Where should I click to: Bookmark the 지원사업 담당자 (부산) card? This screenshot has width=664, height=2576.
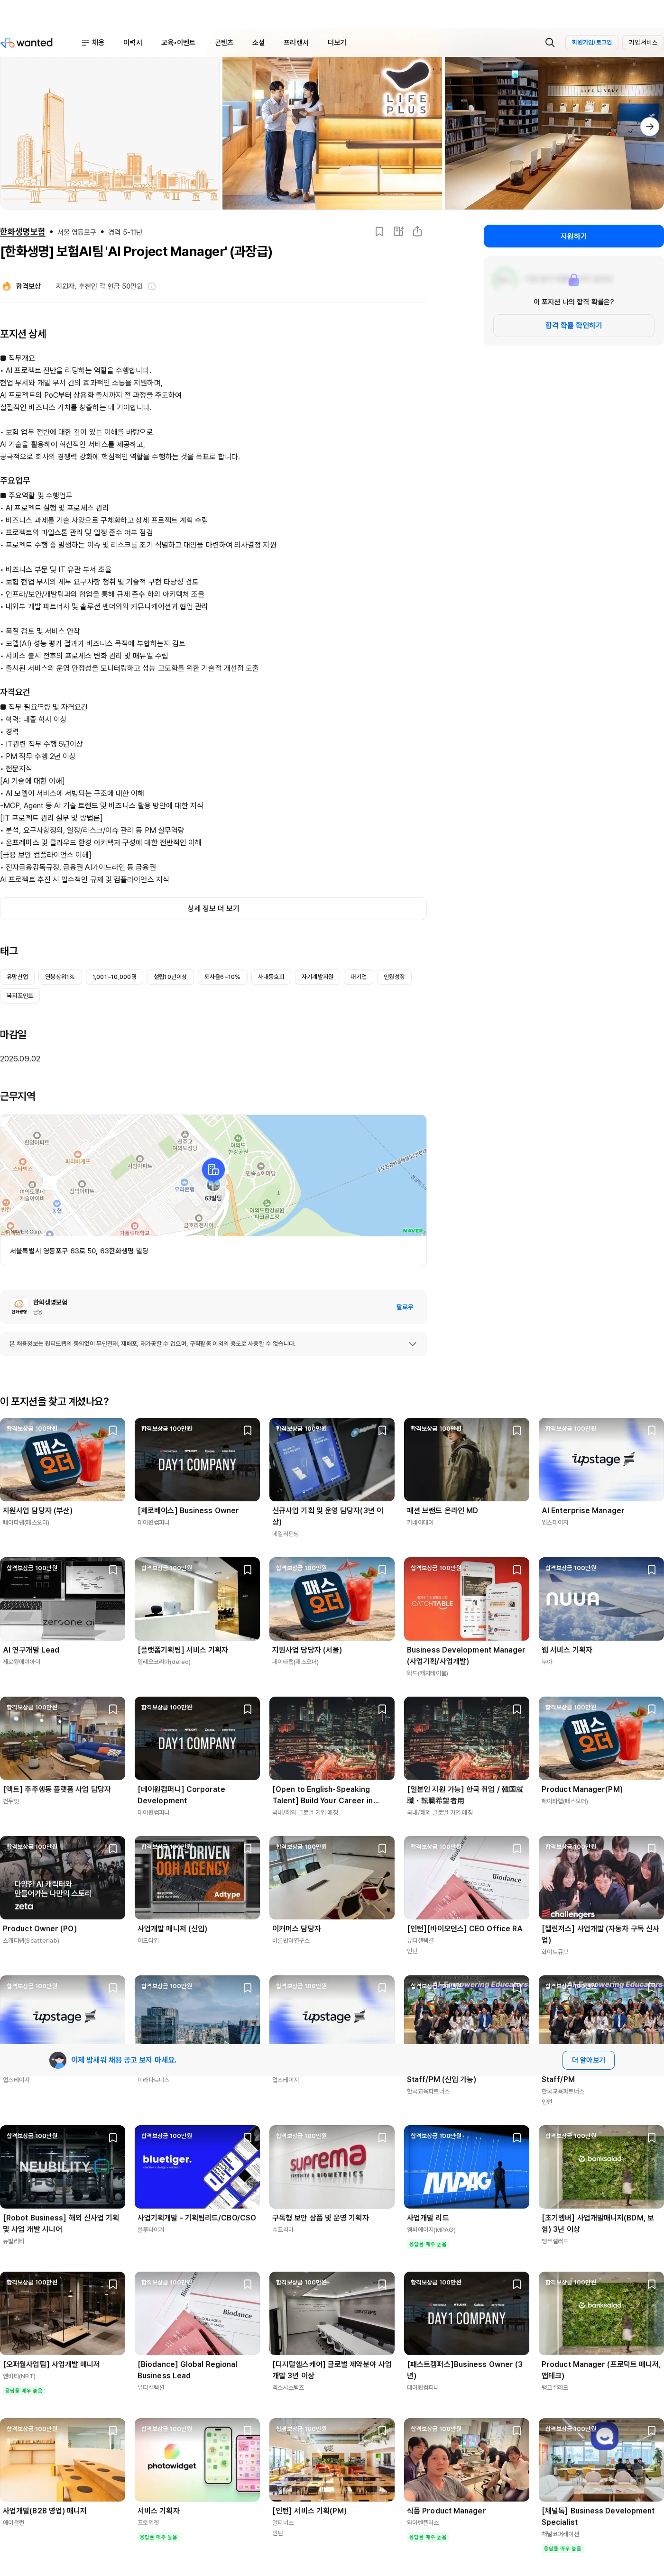(113, 1431)
